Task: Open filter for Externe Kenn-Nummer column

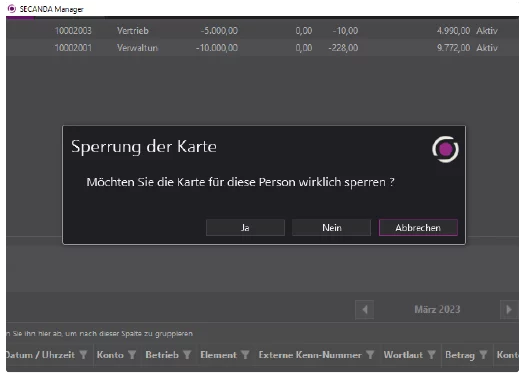Action: coord(370,355)
